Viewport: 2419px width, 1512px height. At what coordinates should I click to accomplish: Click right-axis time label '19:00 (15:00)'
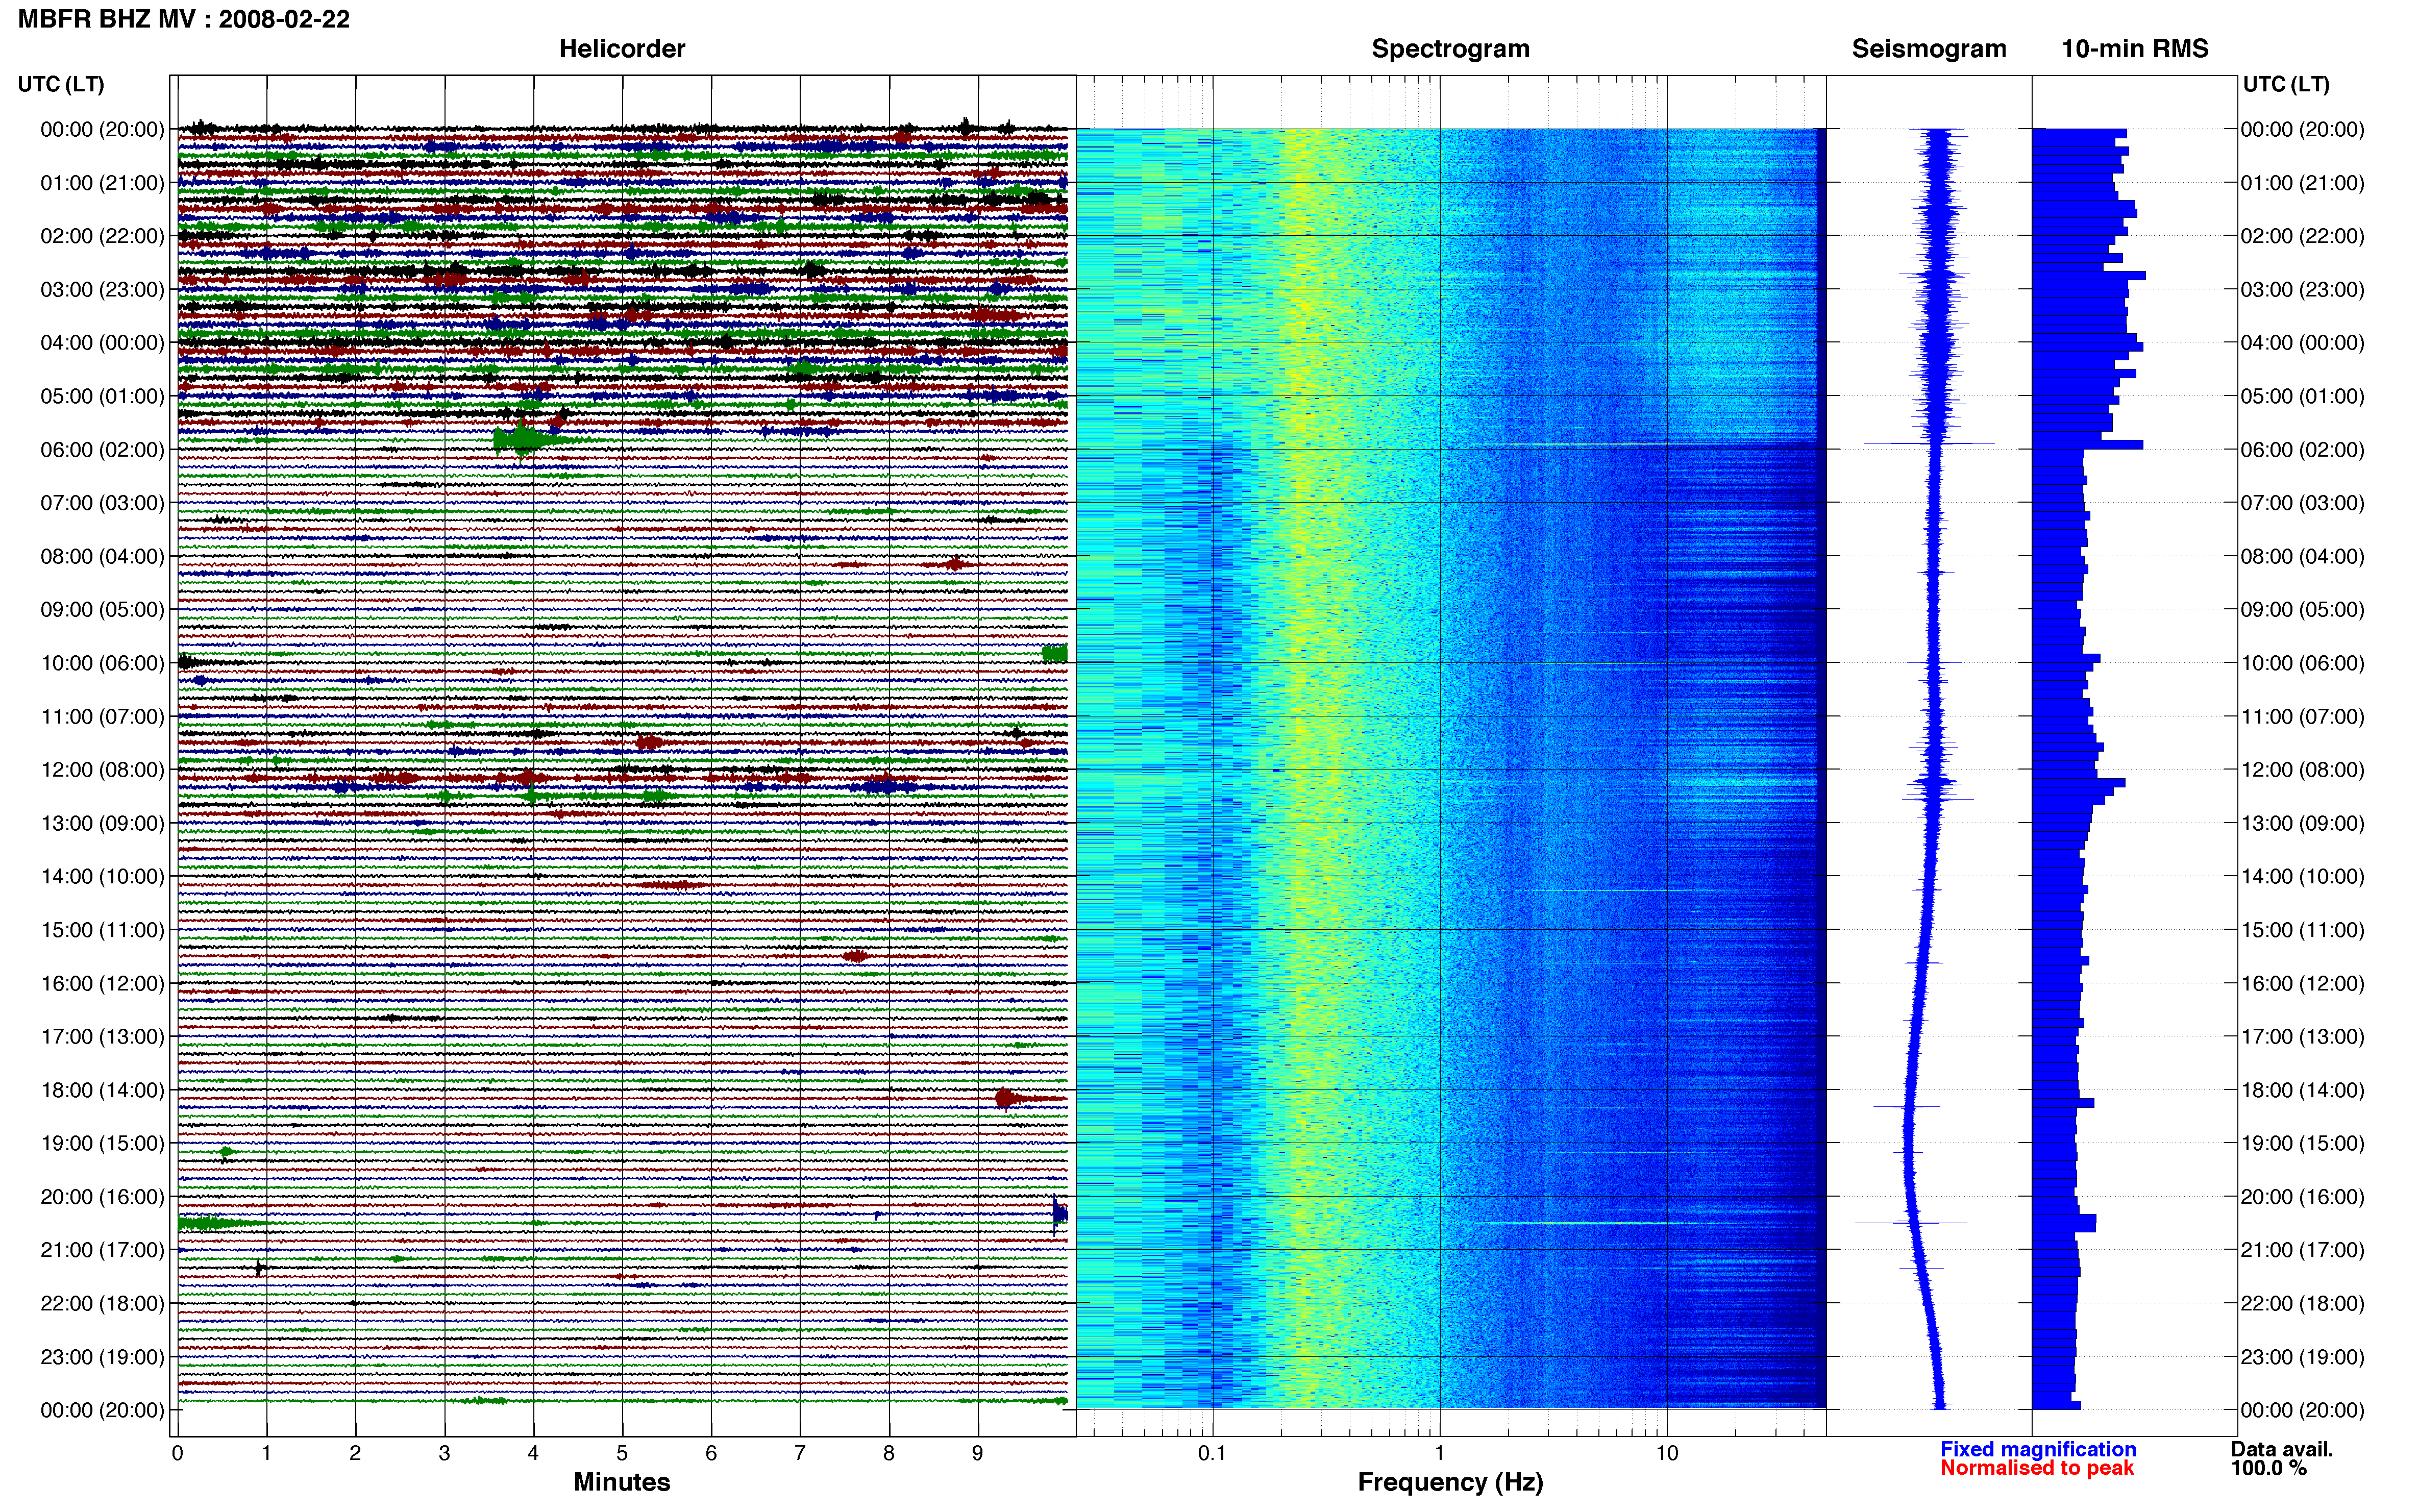point(2302,1143)
